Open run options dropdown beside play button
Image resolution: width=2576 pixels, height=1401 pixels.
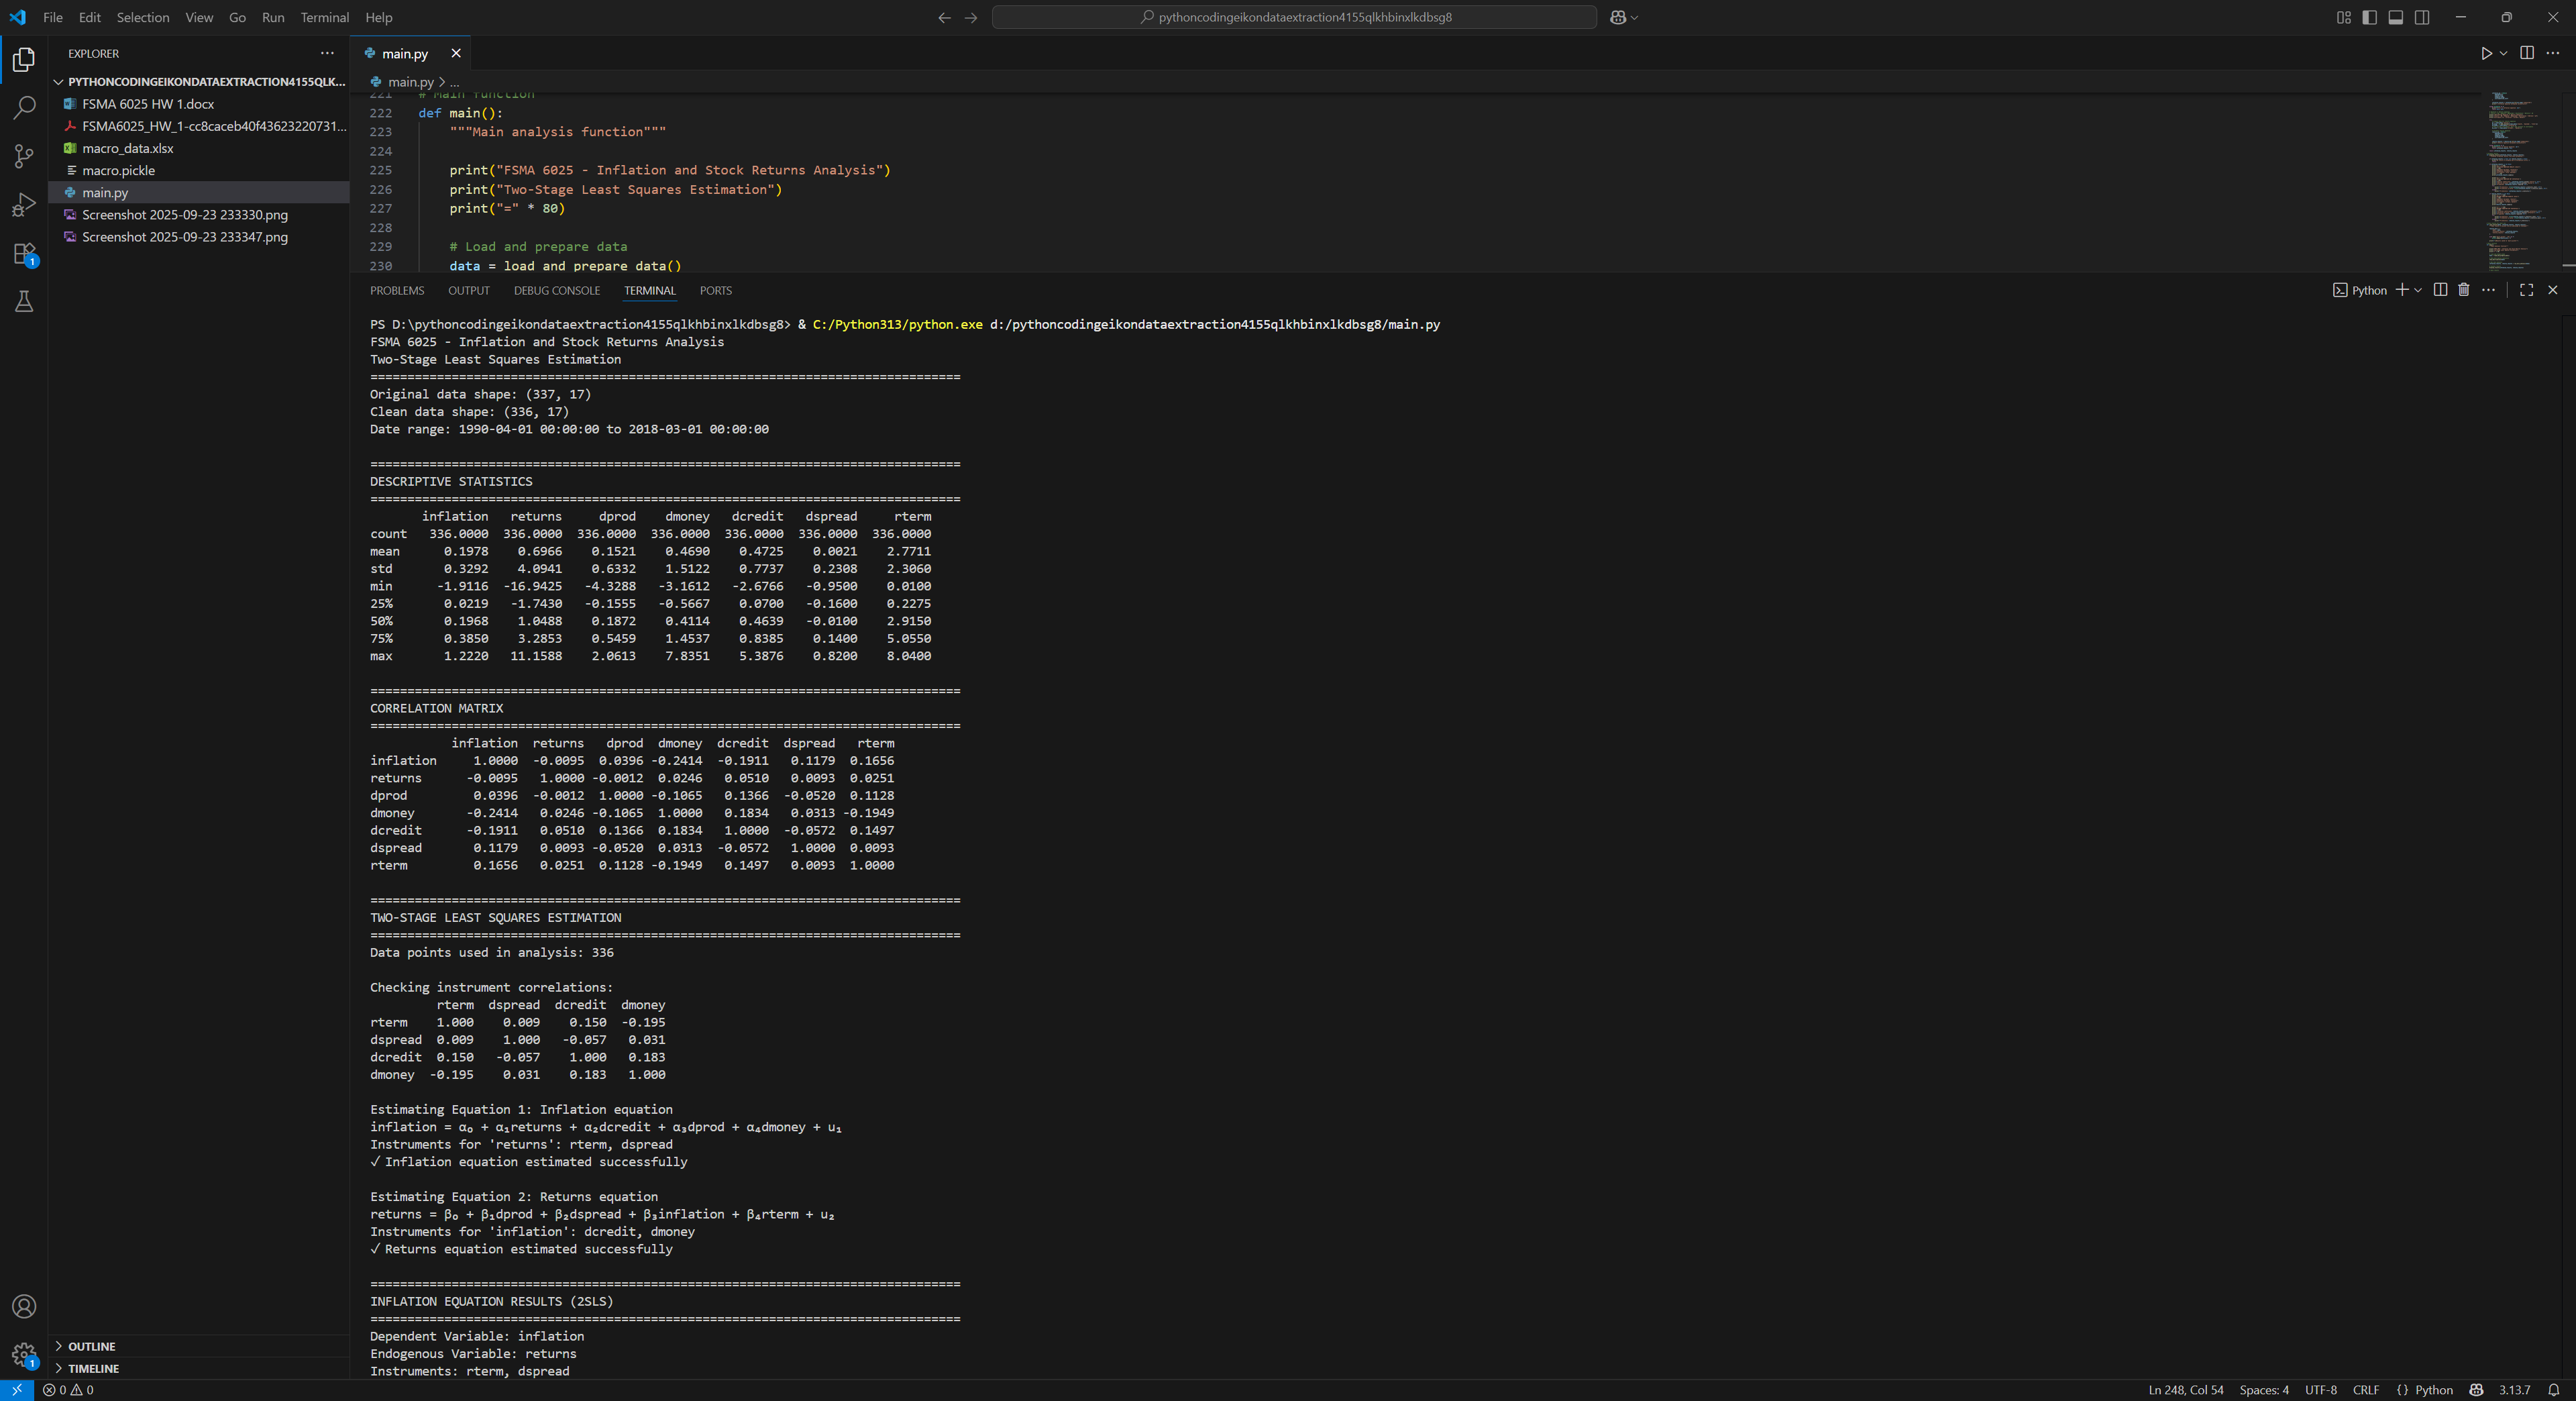(2503, 53)
